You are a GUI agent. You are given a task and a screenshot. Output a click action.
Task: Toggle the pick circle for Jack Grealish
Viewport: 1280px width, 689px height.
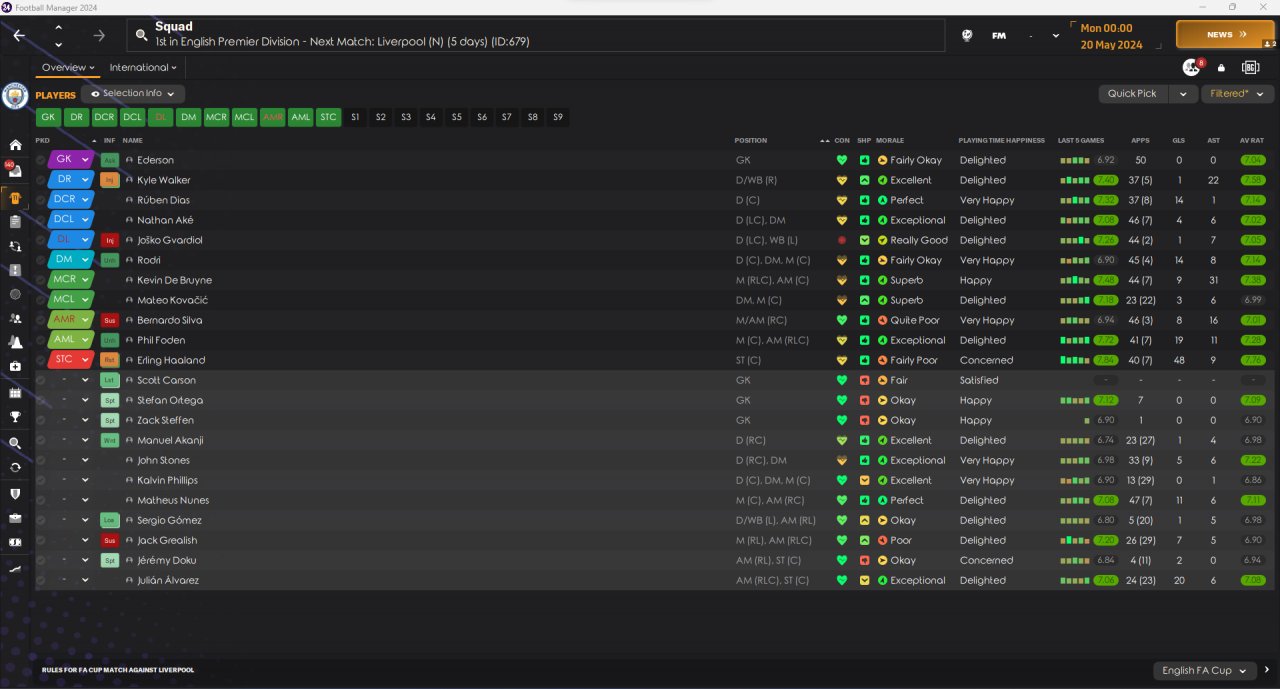(41, 540)
